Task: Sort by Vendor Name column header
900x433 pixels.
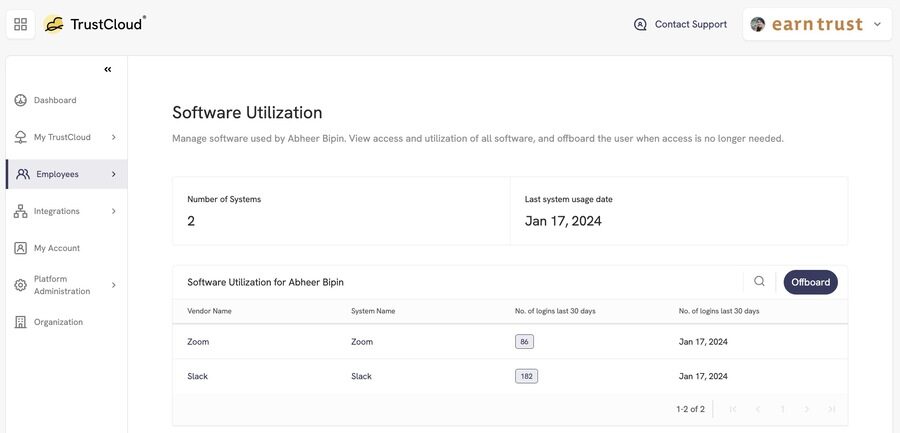Action: pos(209,311)
